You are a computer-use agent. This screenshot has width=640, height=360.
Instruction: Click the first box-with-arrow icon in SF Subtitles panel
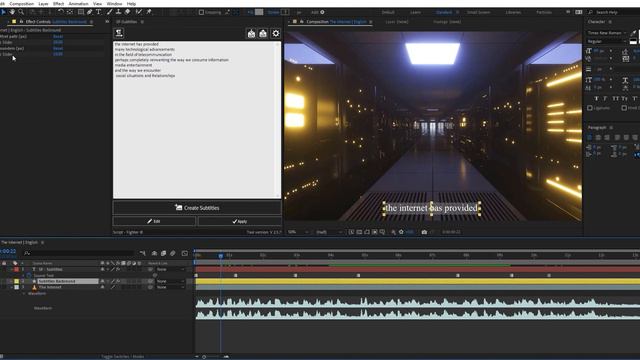(x=251, y=33)
